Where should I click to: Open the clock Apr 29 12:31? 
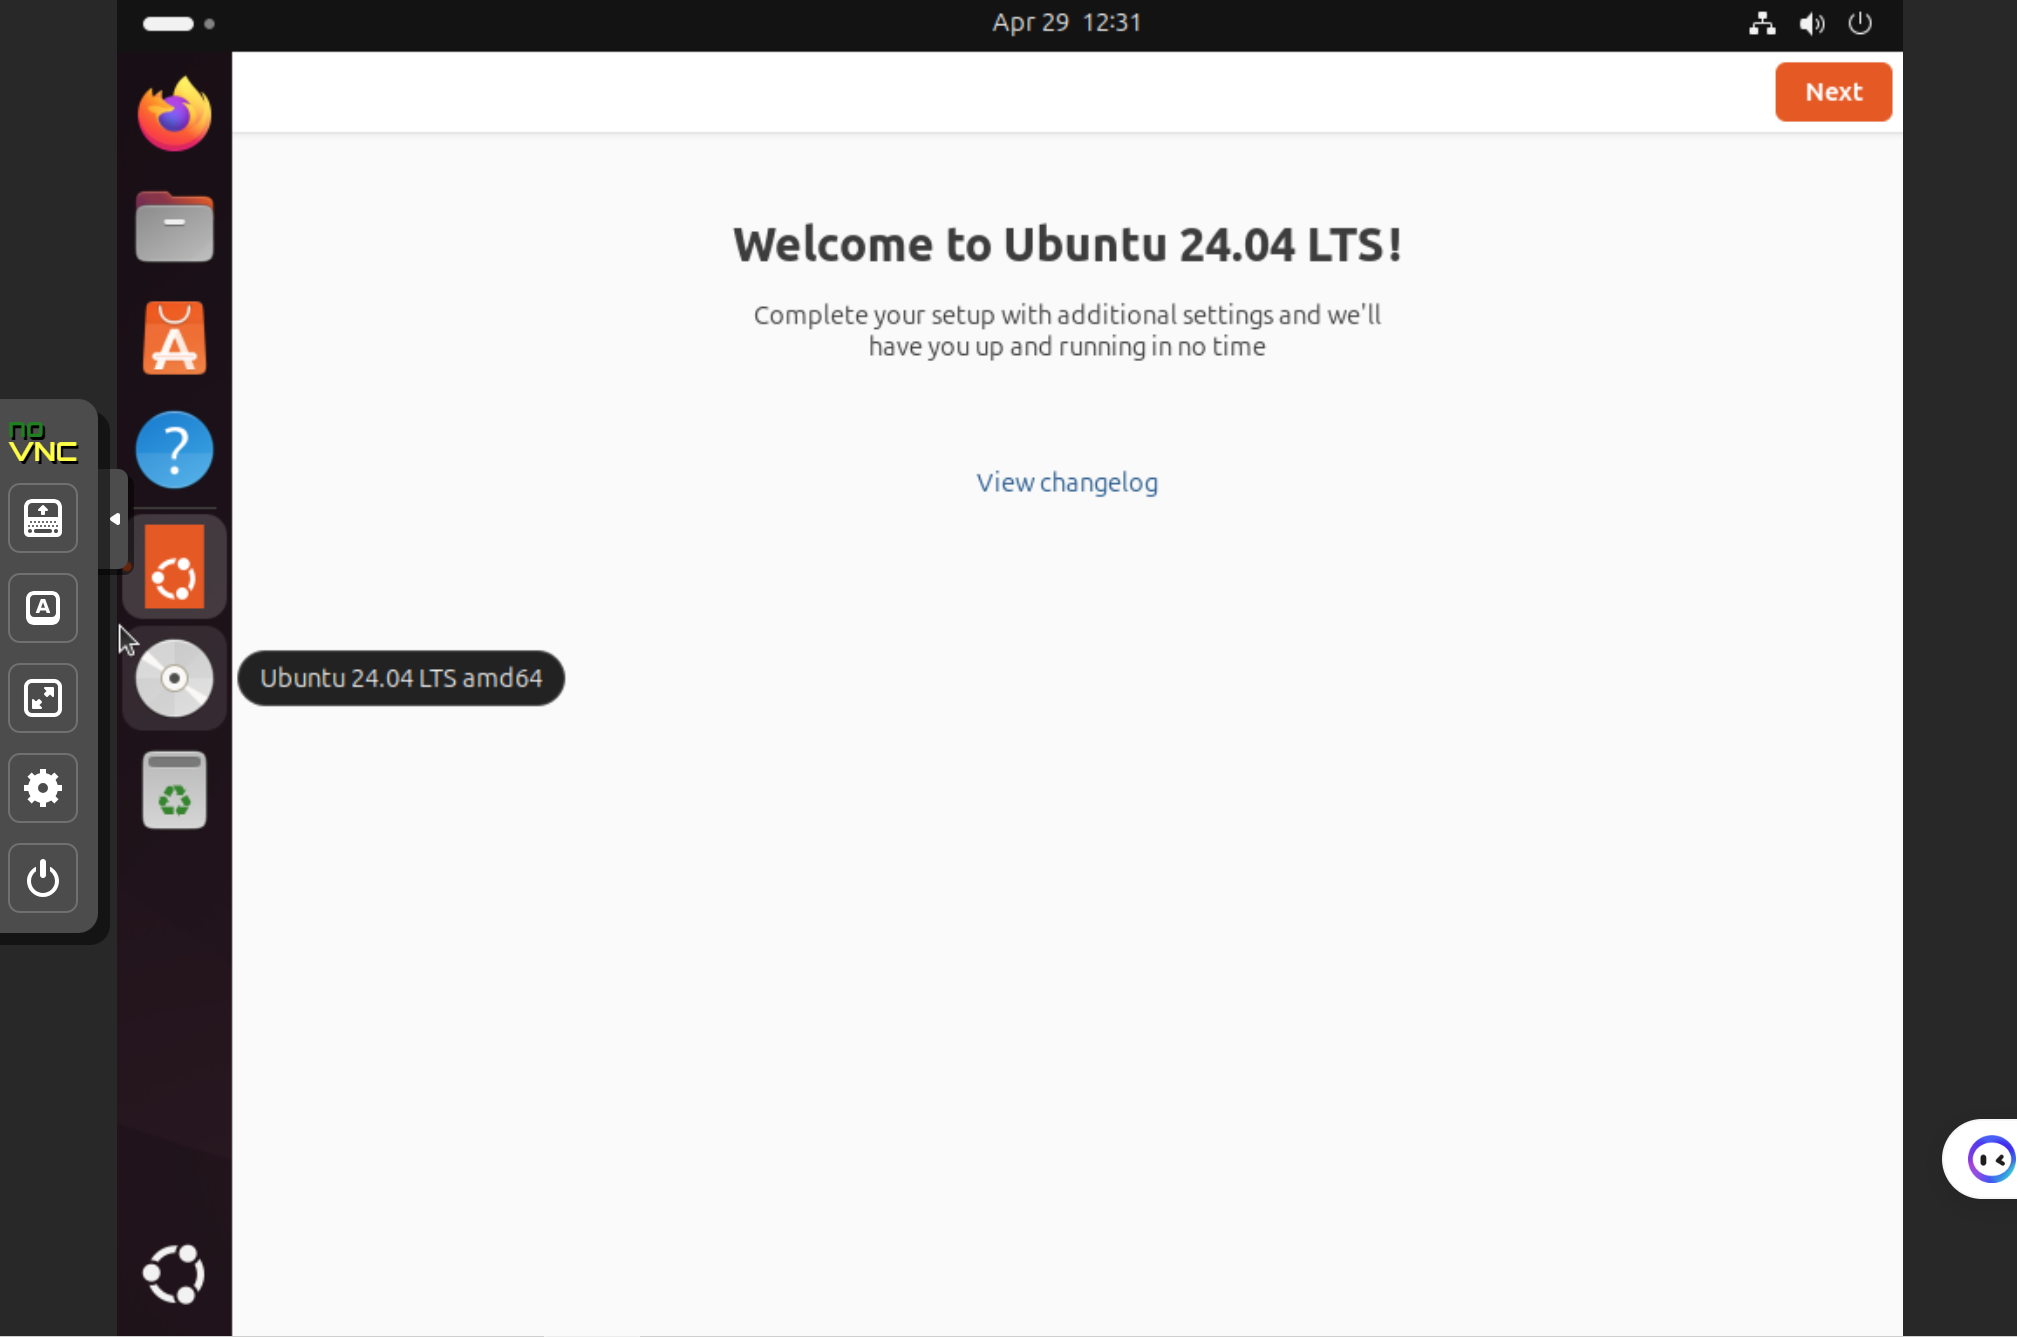[x=1066, y=23]
